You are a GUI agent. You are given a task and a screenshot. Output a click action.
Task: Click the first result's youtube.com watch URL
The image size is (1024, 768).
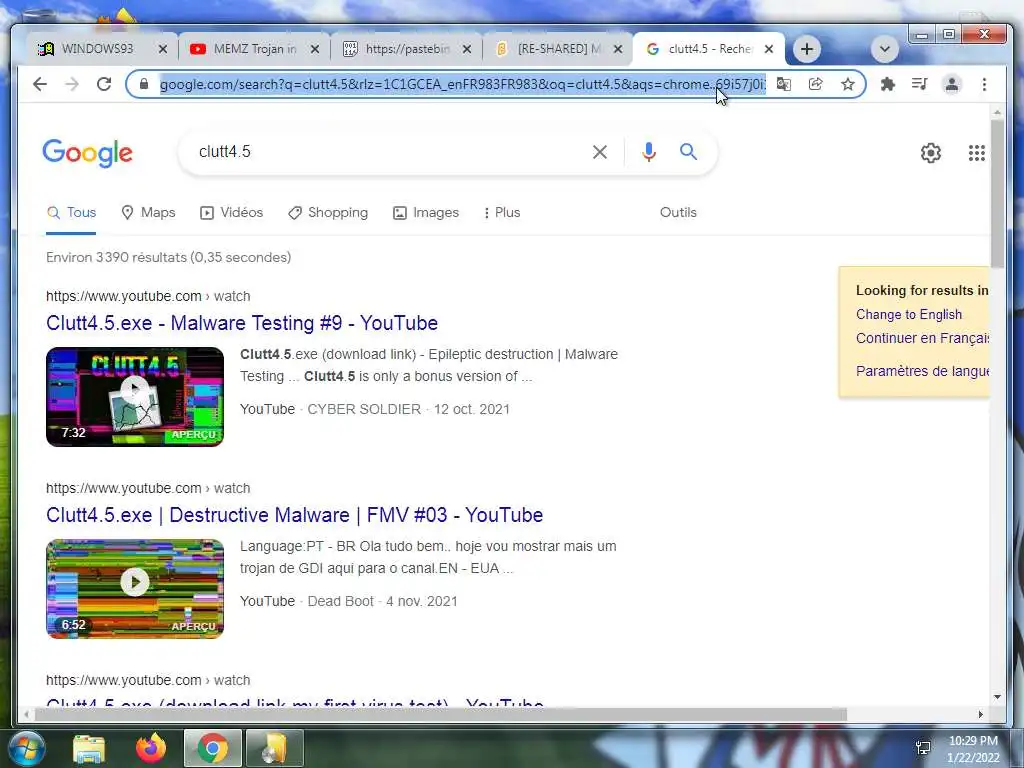click(148, 296)
